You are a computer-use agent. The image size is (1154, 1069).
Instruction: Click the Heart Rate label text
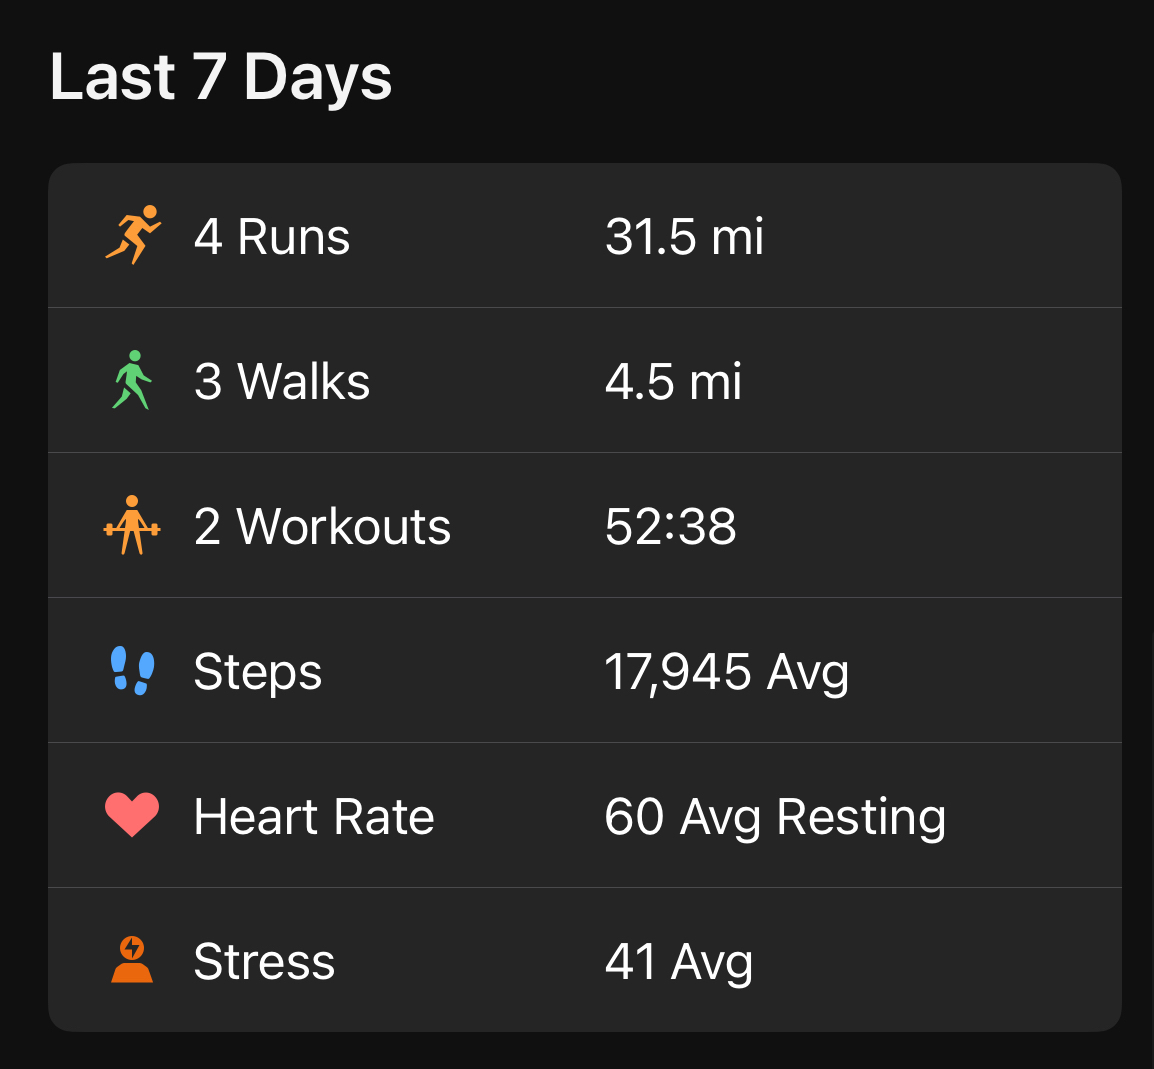[314, 817]
